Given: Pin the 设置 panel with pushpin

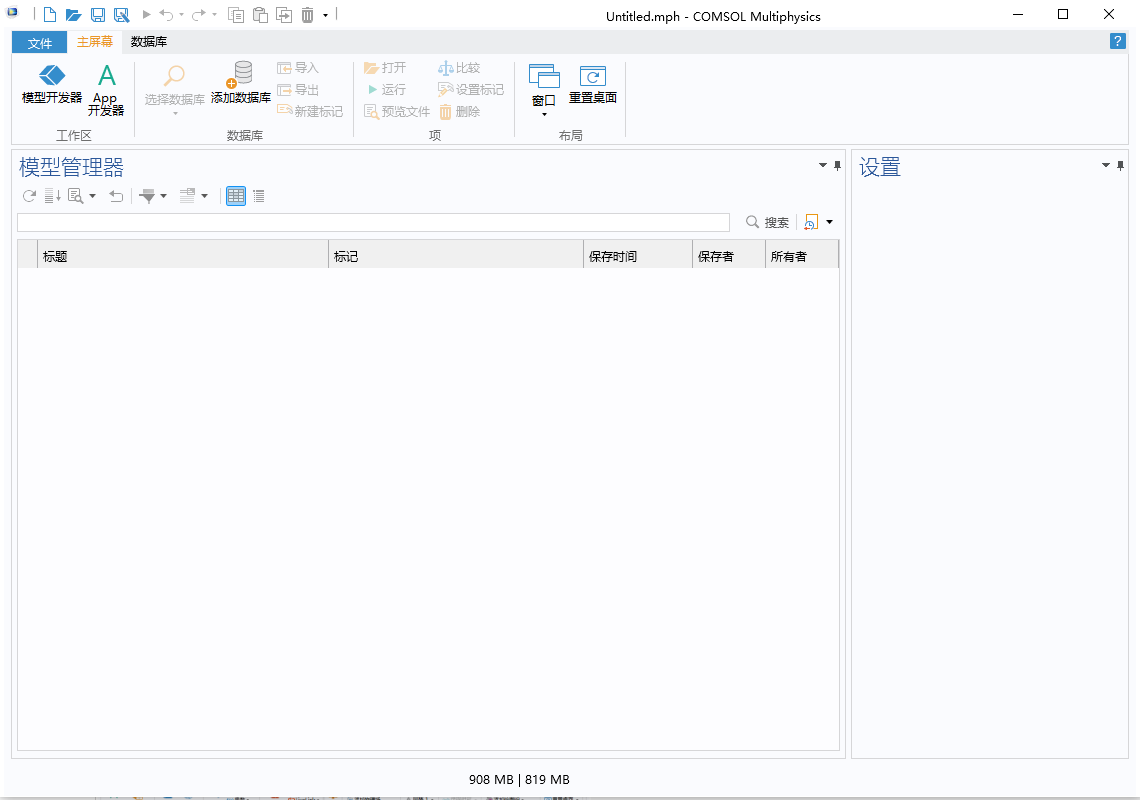Looking at the screenshot, I should (1121, 165).
